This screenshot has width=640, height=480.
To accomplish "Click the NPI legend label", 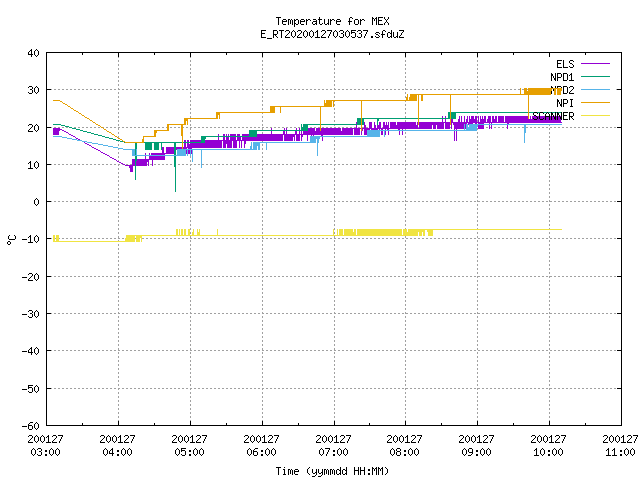I will (x=565, y=103).
